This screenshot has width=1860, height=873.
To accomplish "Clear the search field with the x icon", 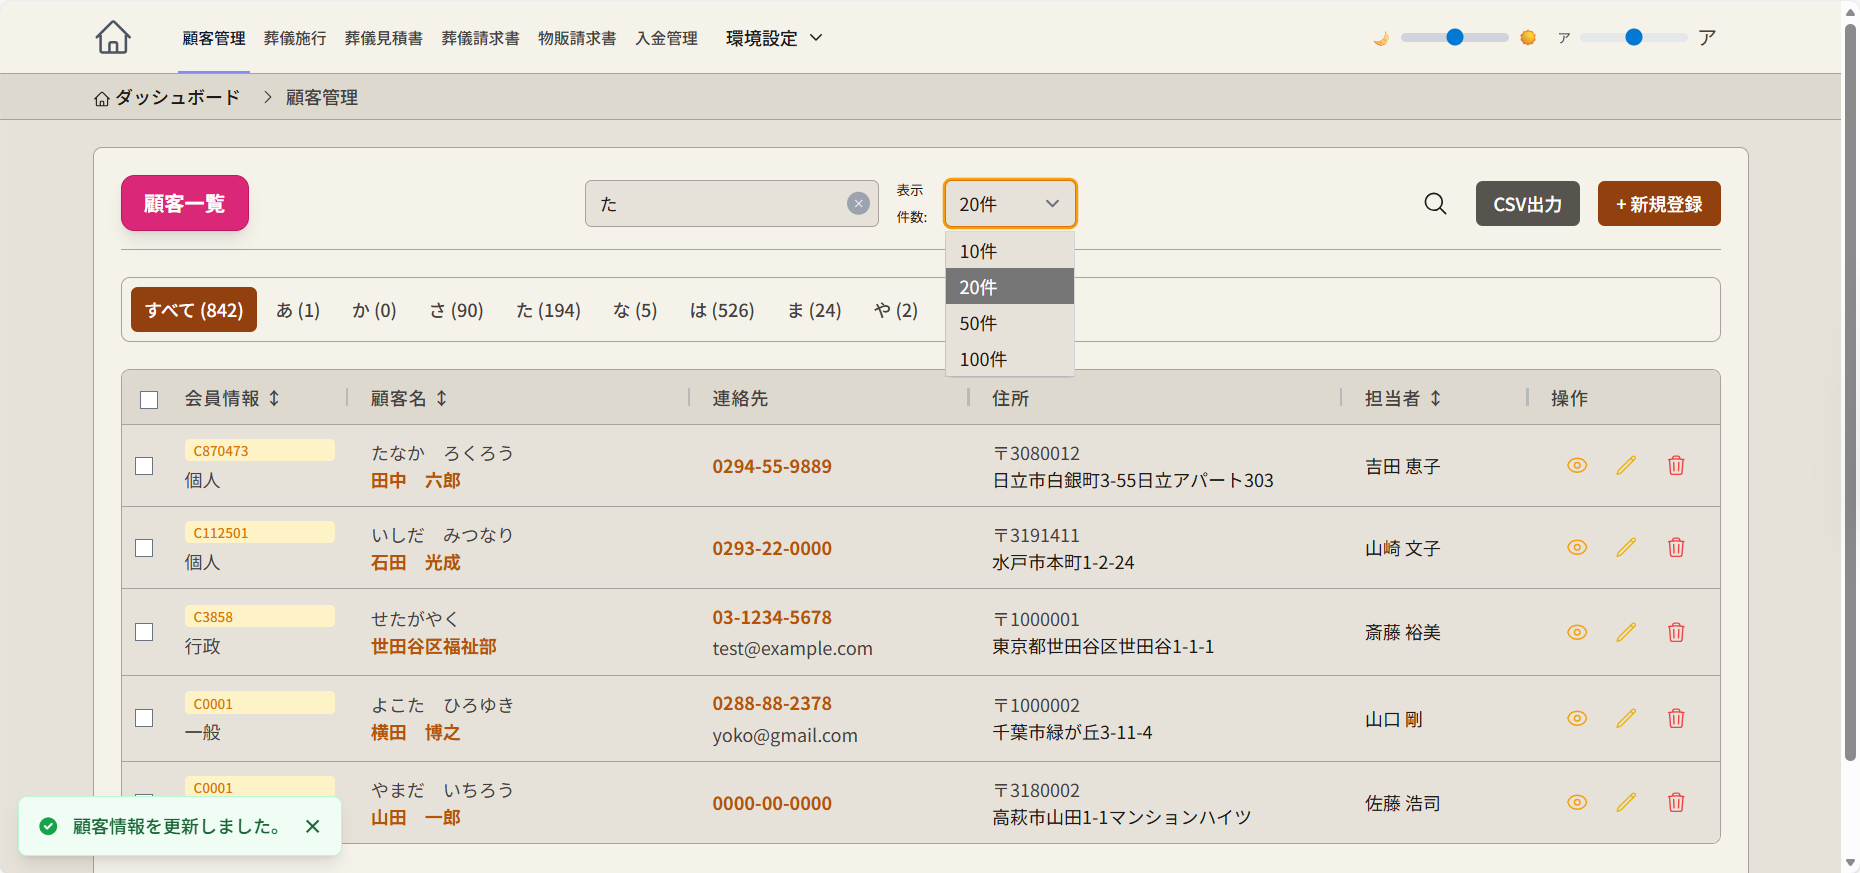I will 858,203.
